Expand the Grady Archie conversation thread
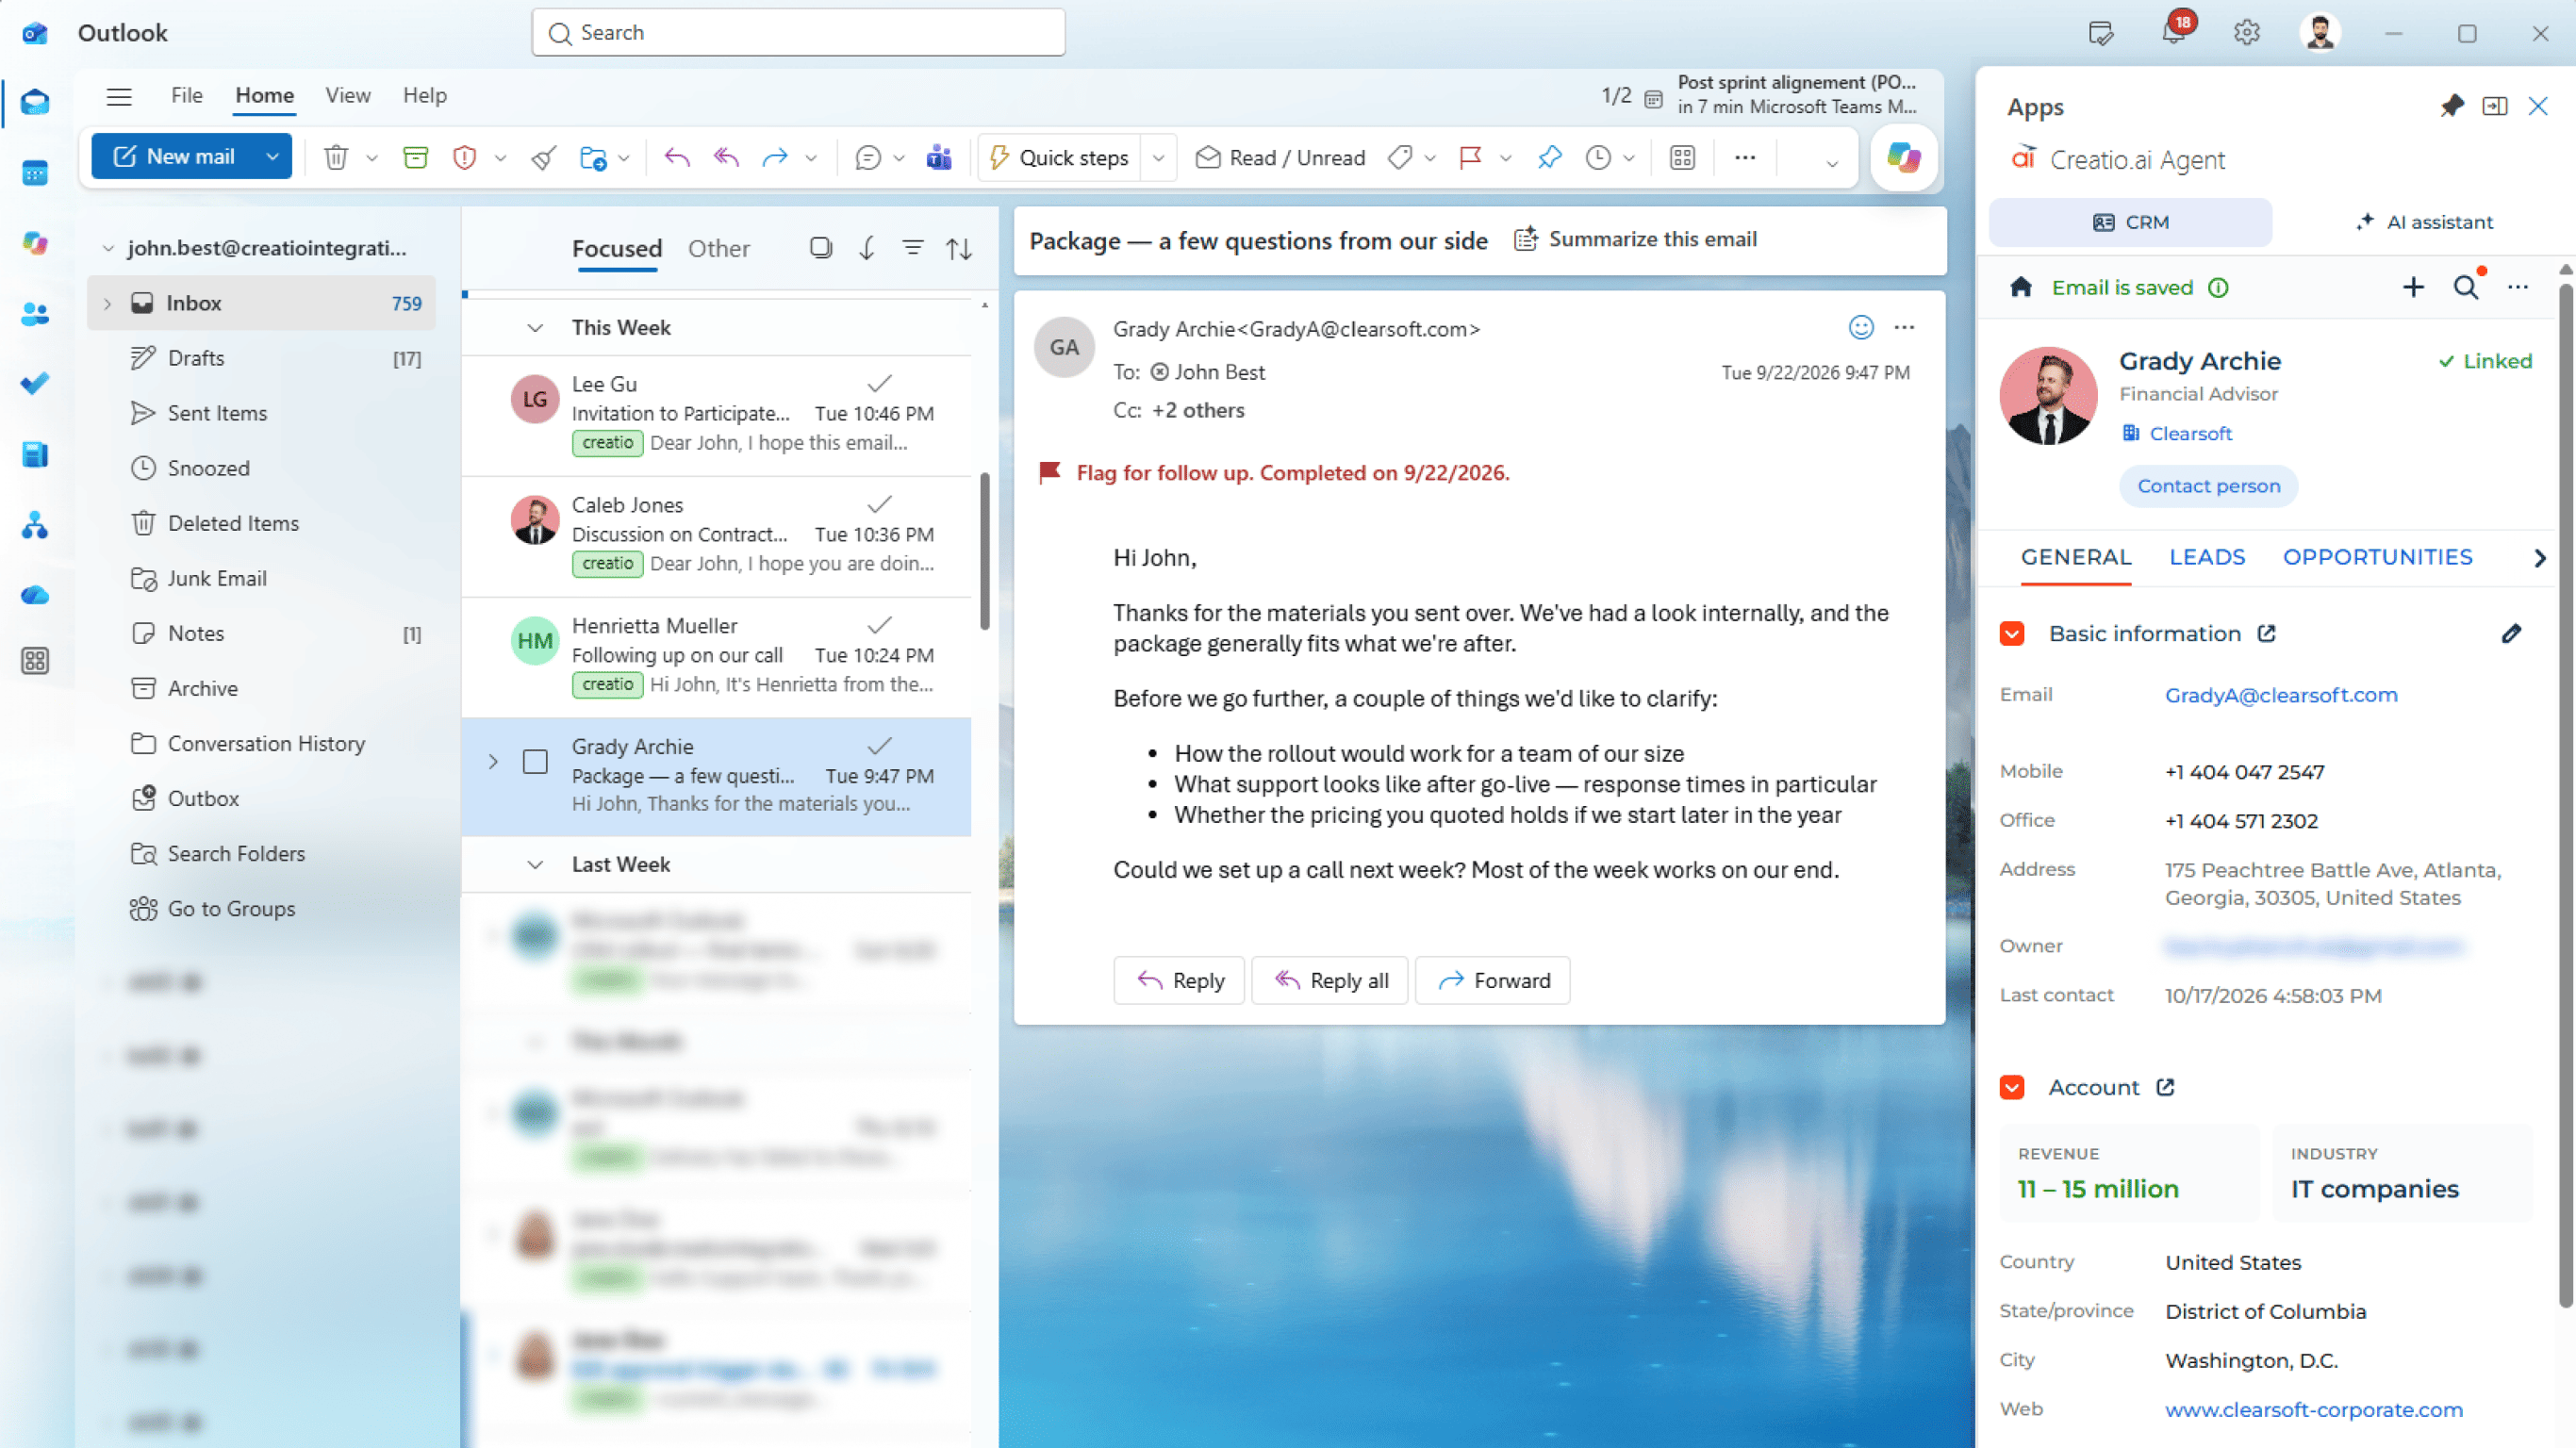This screenshot has height=1448, width=2576. click(x=492, y=761)
